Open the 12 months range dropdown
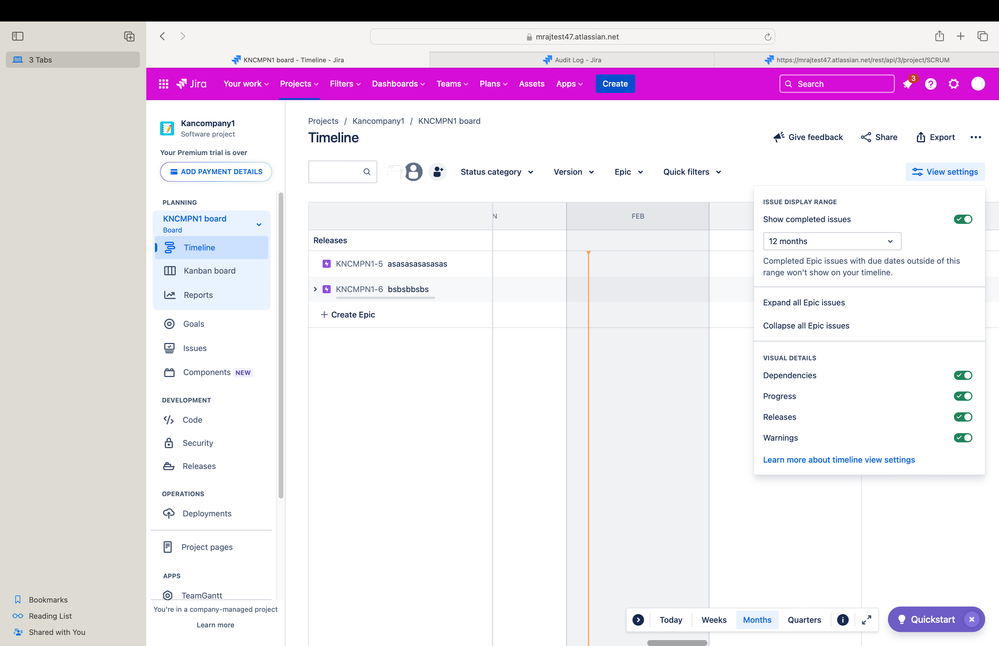This screenshot has height=646, width=999. click(x=832, y=241)
